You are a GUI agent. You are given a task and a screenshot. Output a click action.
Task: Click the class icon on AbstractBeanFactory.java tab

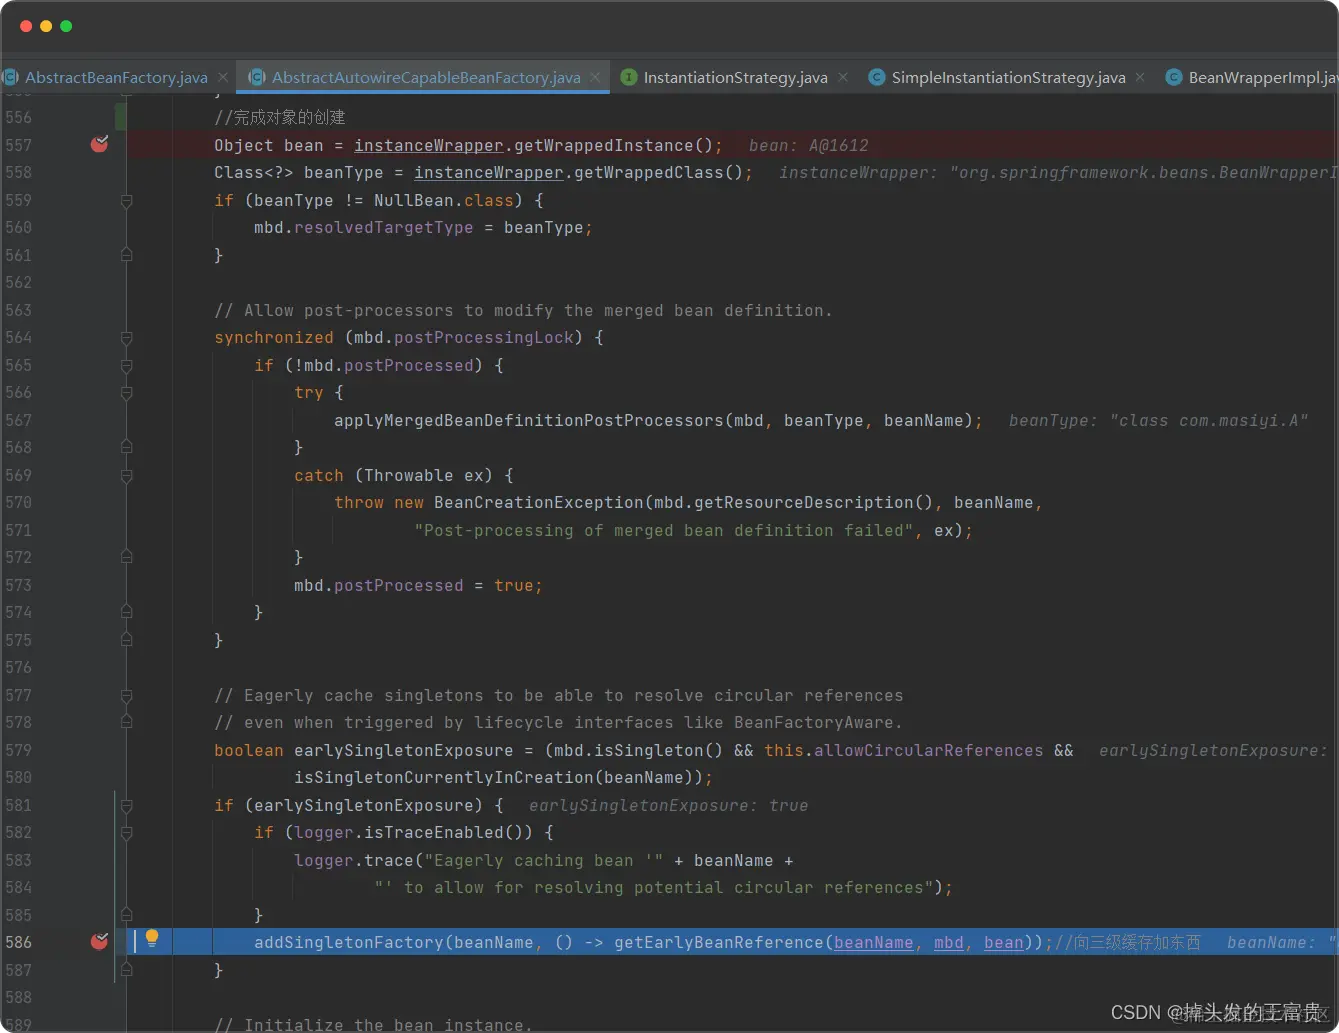point(11,77)
